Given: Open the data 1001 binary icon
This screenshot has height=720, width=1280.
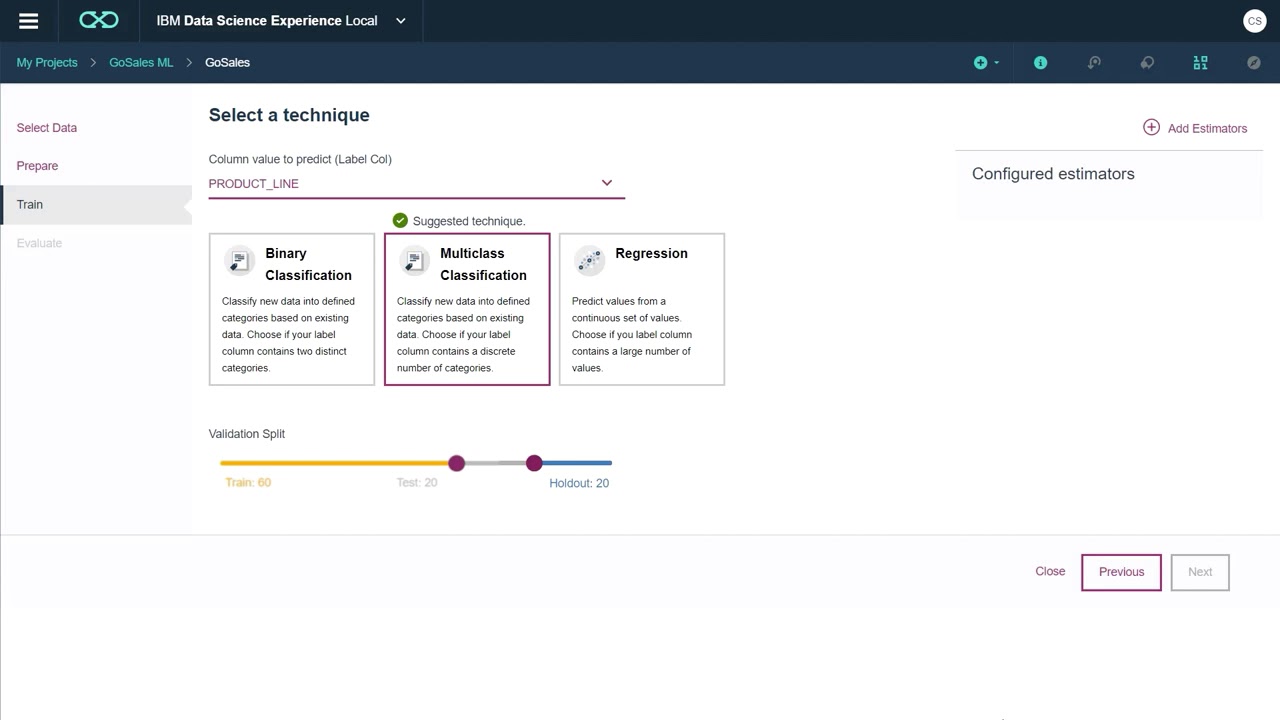Looking at the screenshot, I should click(x=1200, y=62).
